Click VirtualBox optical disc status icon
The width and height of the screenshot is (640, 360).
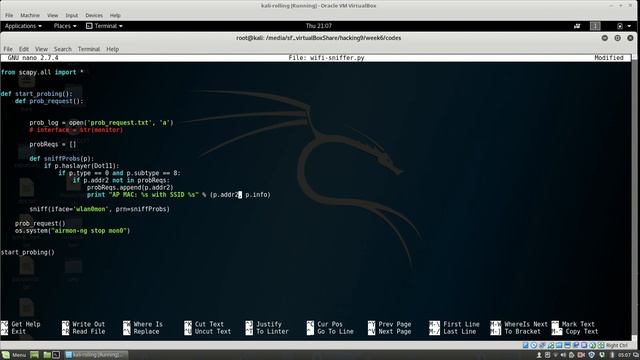533,345
